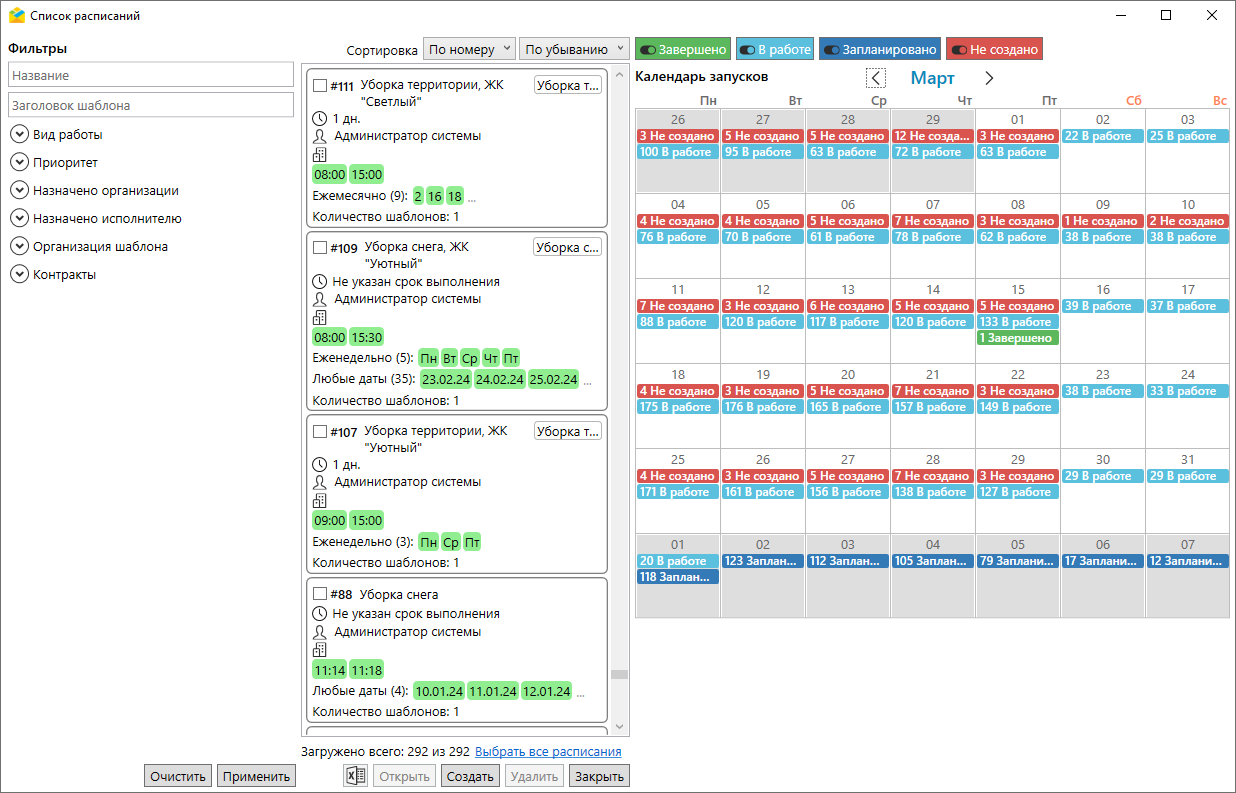Click organization building icon in schedule #107

(x=320, y=500)
